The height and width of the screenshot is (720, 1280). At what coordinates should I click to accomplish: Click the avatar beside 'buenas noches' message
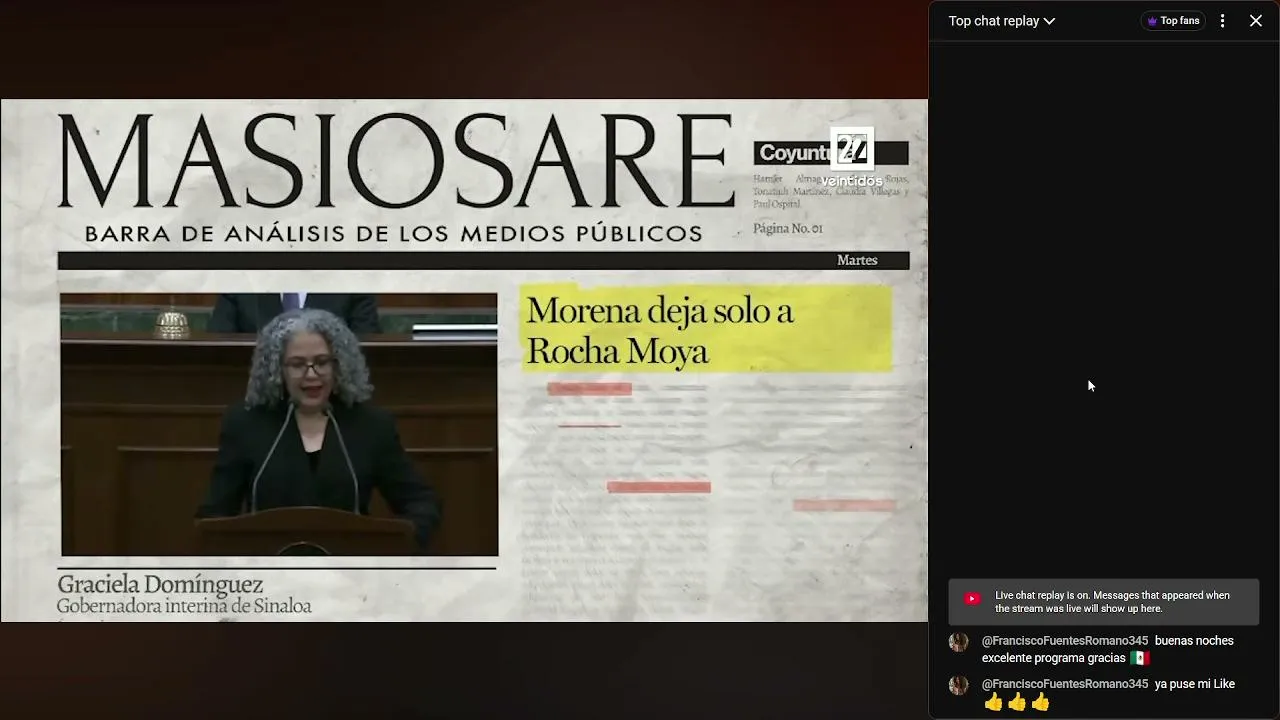click(x=958, y=642)
